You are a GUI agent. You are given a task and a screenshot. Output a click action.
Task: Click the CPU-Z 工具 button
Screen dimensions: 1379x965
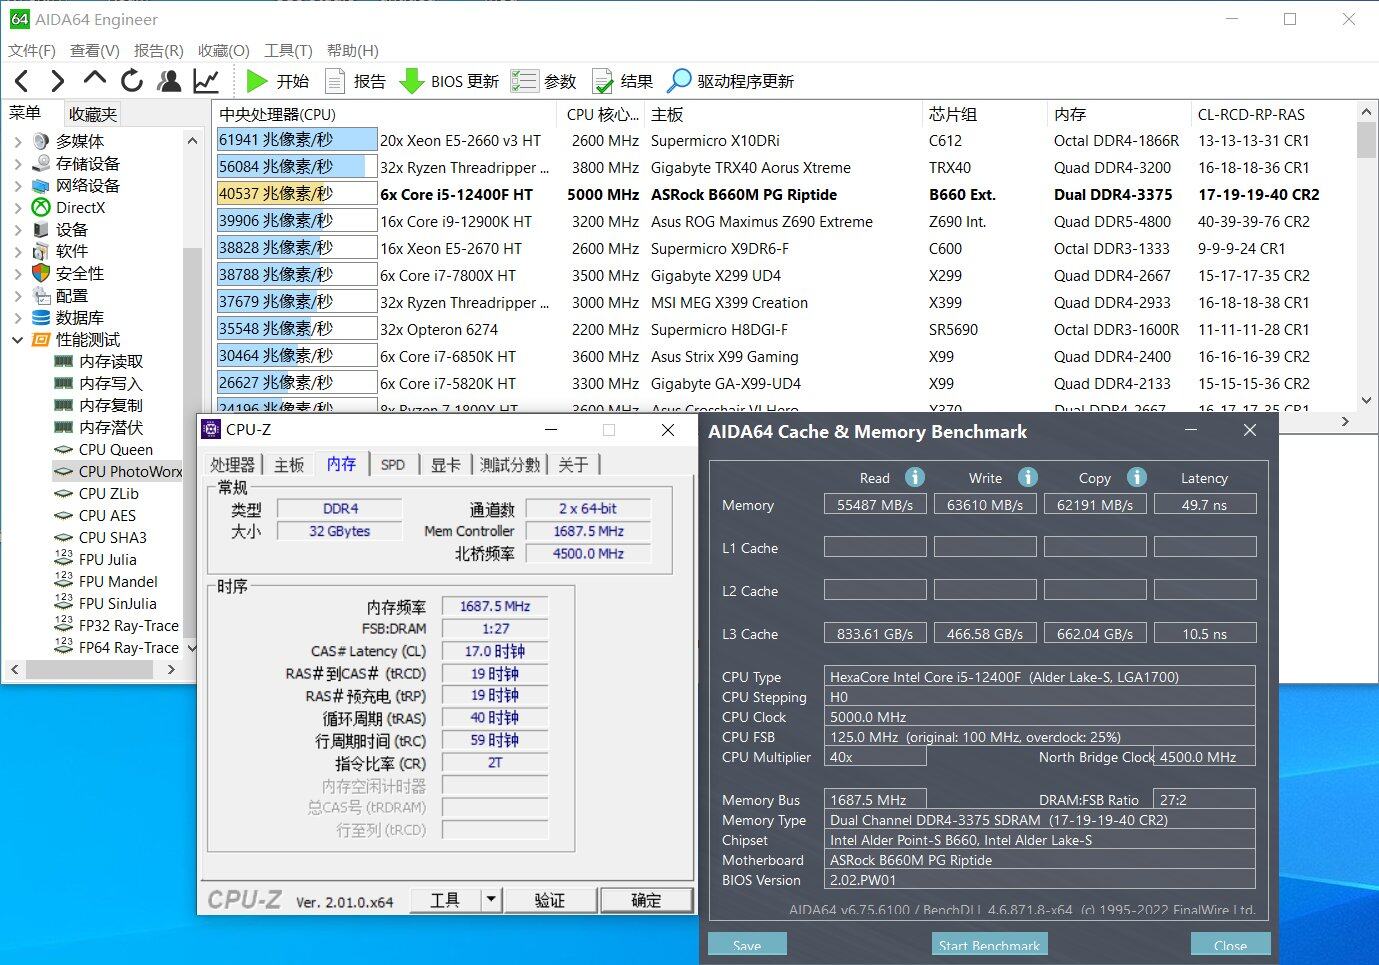coord(445,900)
